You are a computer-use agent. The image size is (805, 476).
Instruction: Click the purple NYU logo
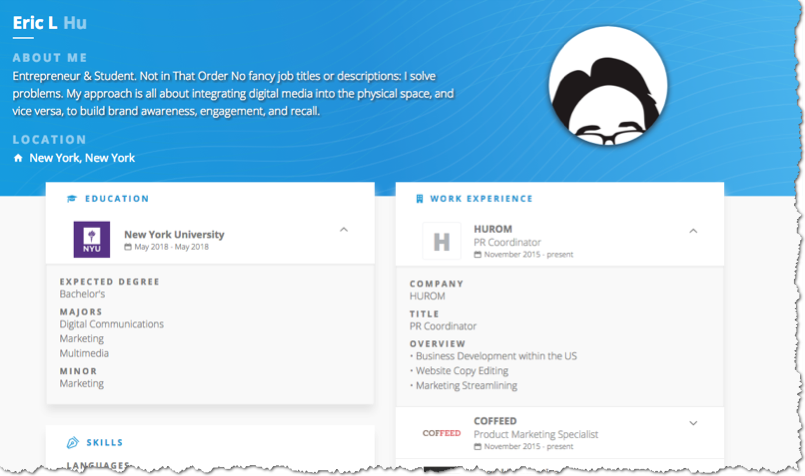92,240
